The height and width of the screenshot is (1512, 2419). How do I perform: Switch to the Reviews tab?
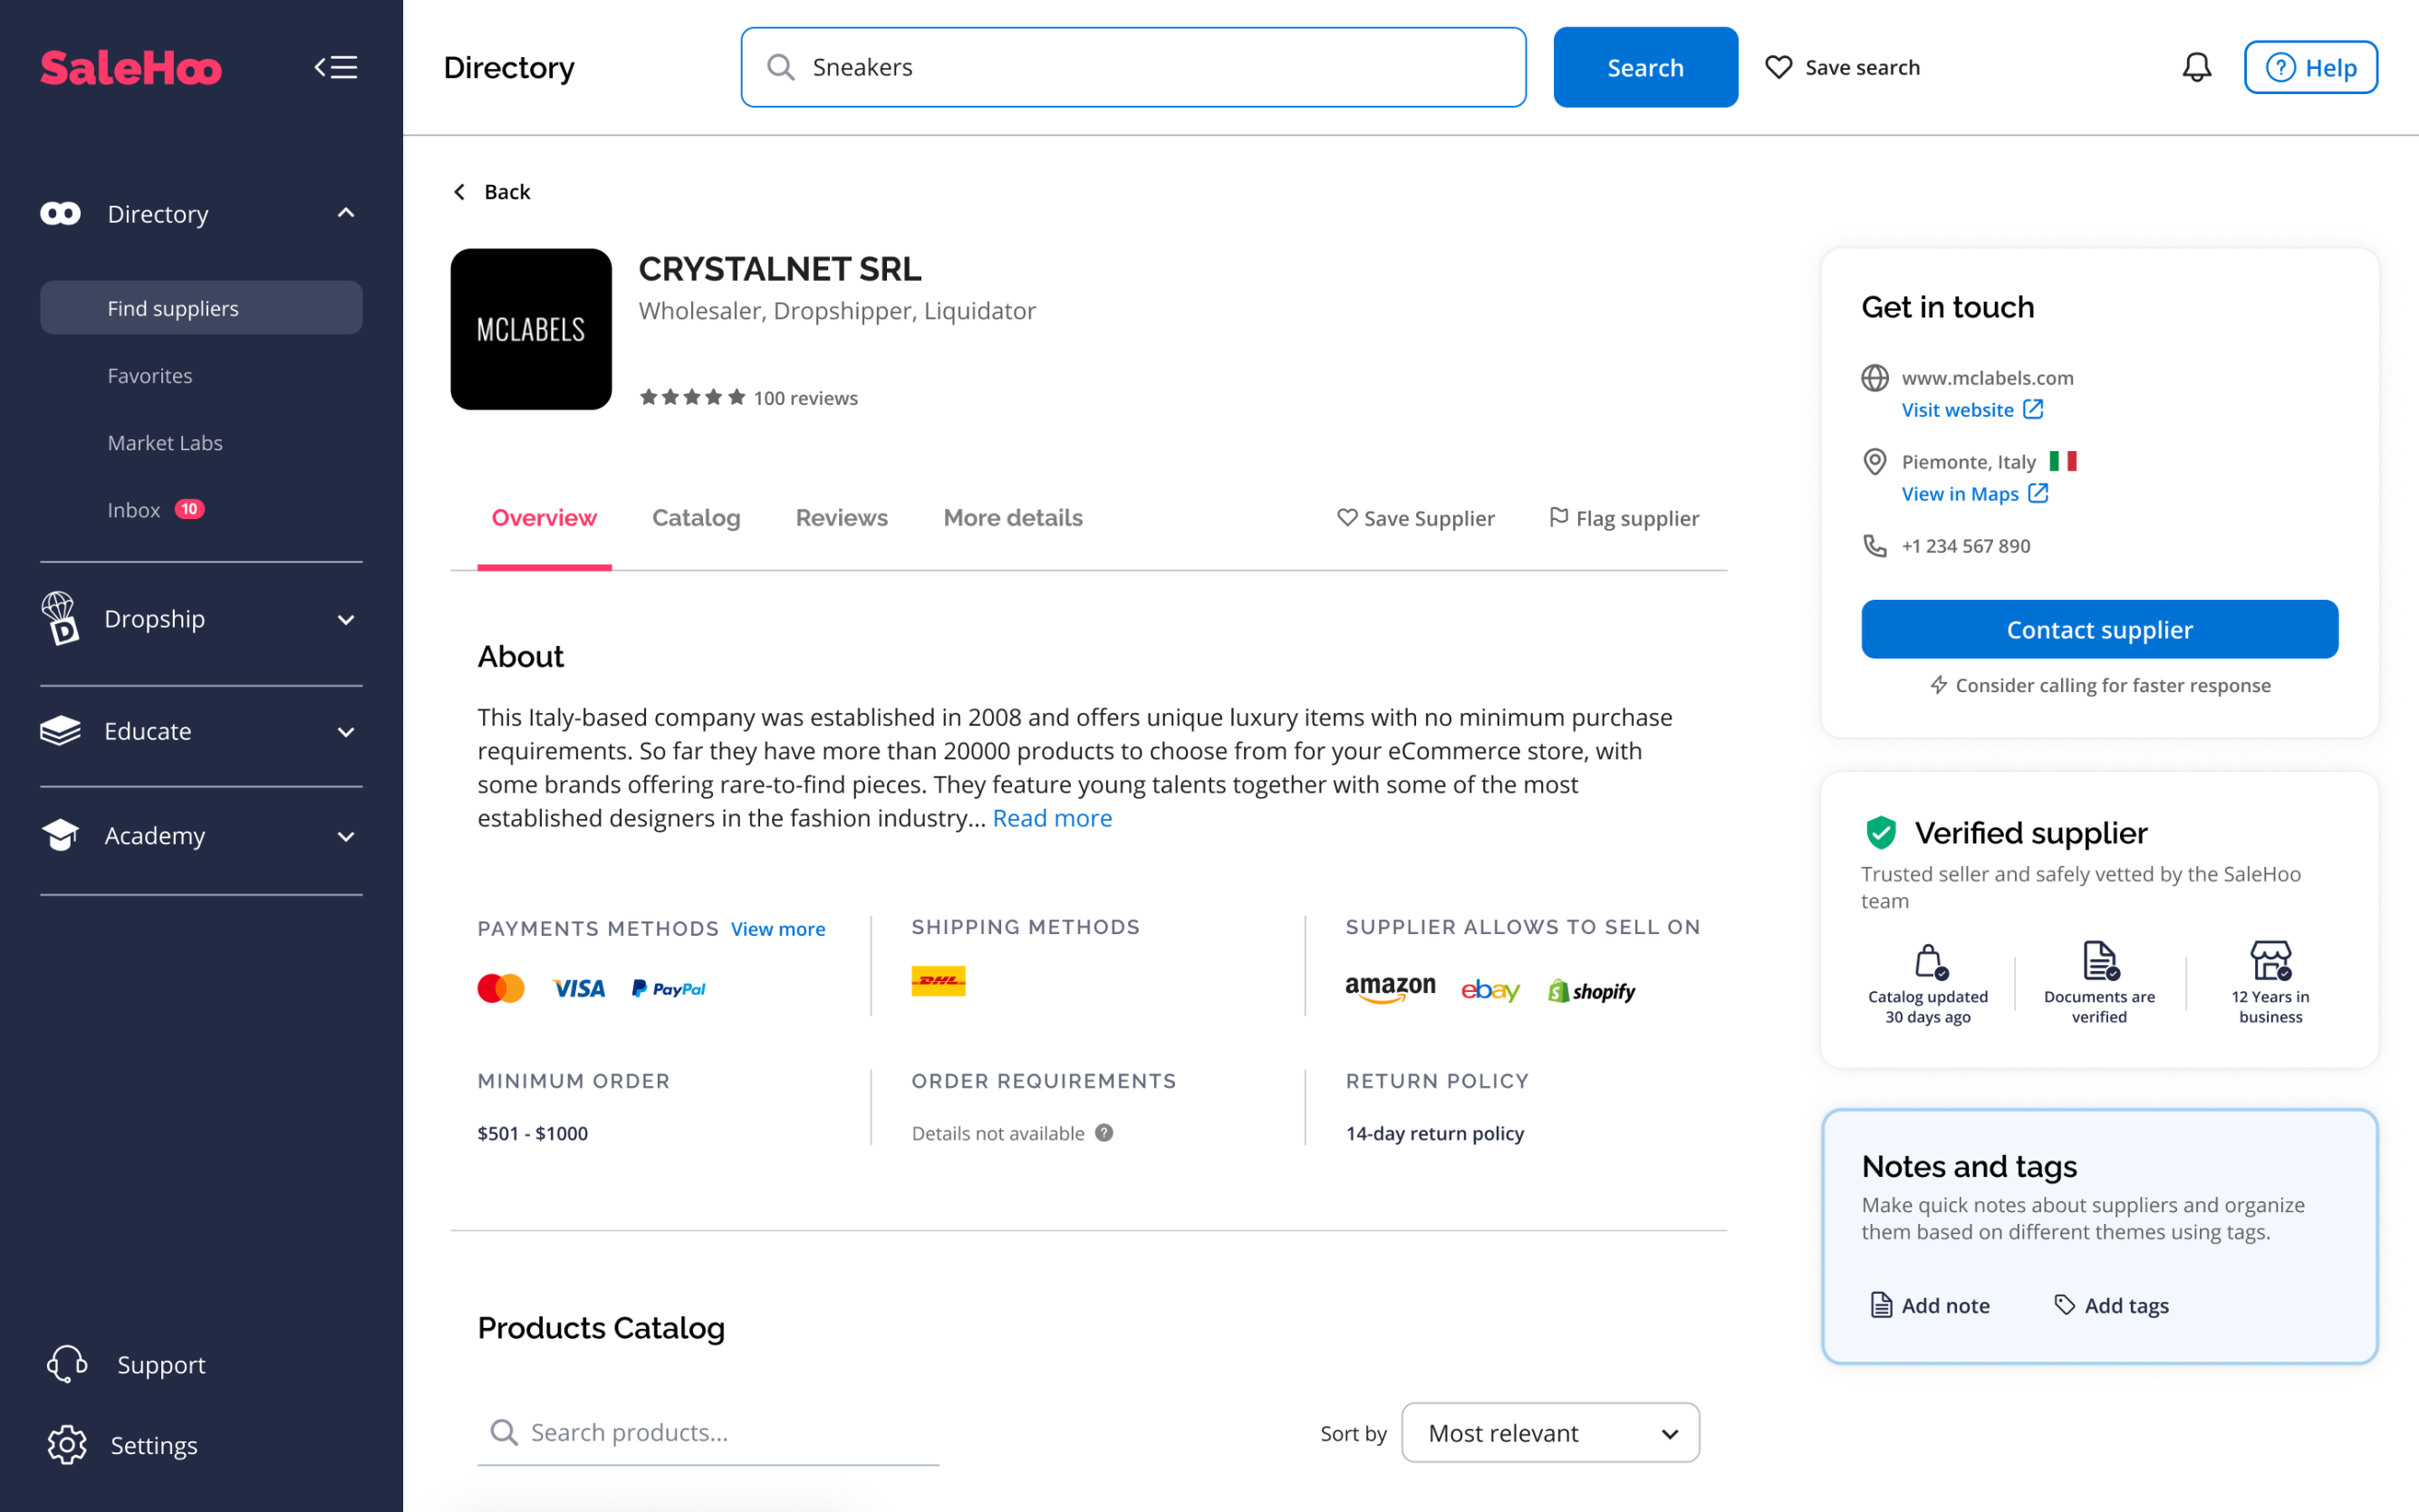(x=841, y=518)
